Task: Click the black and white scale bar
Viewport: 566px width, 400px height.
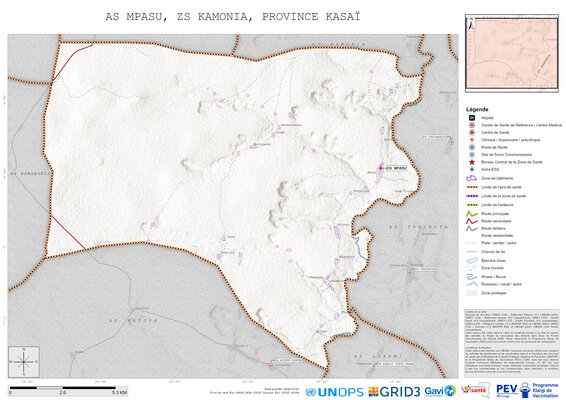Action: click(62, 388)
